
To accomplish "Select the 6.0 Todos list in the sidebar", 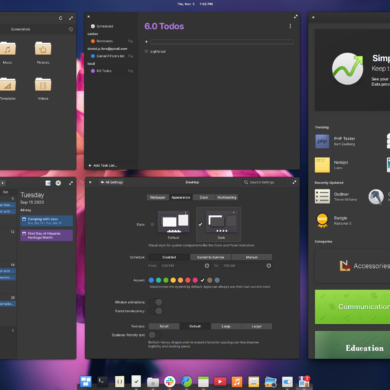I will pos(111,71).
